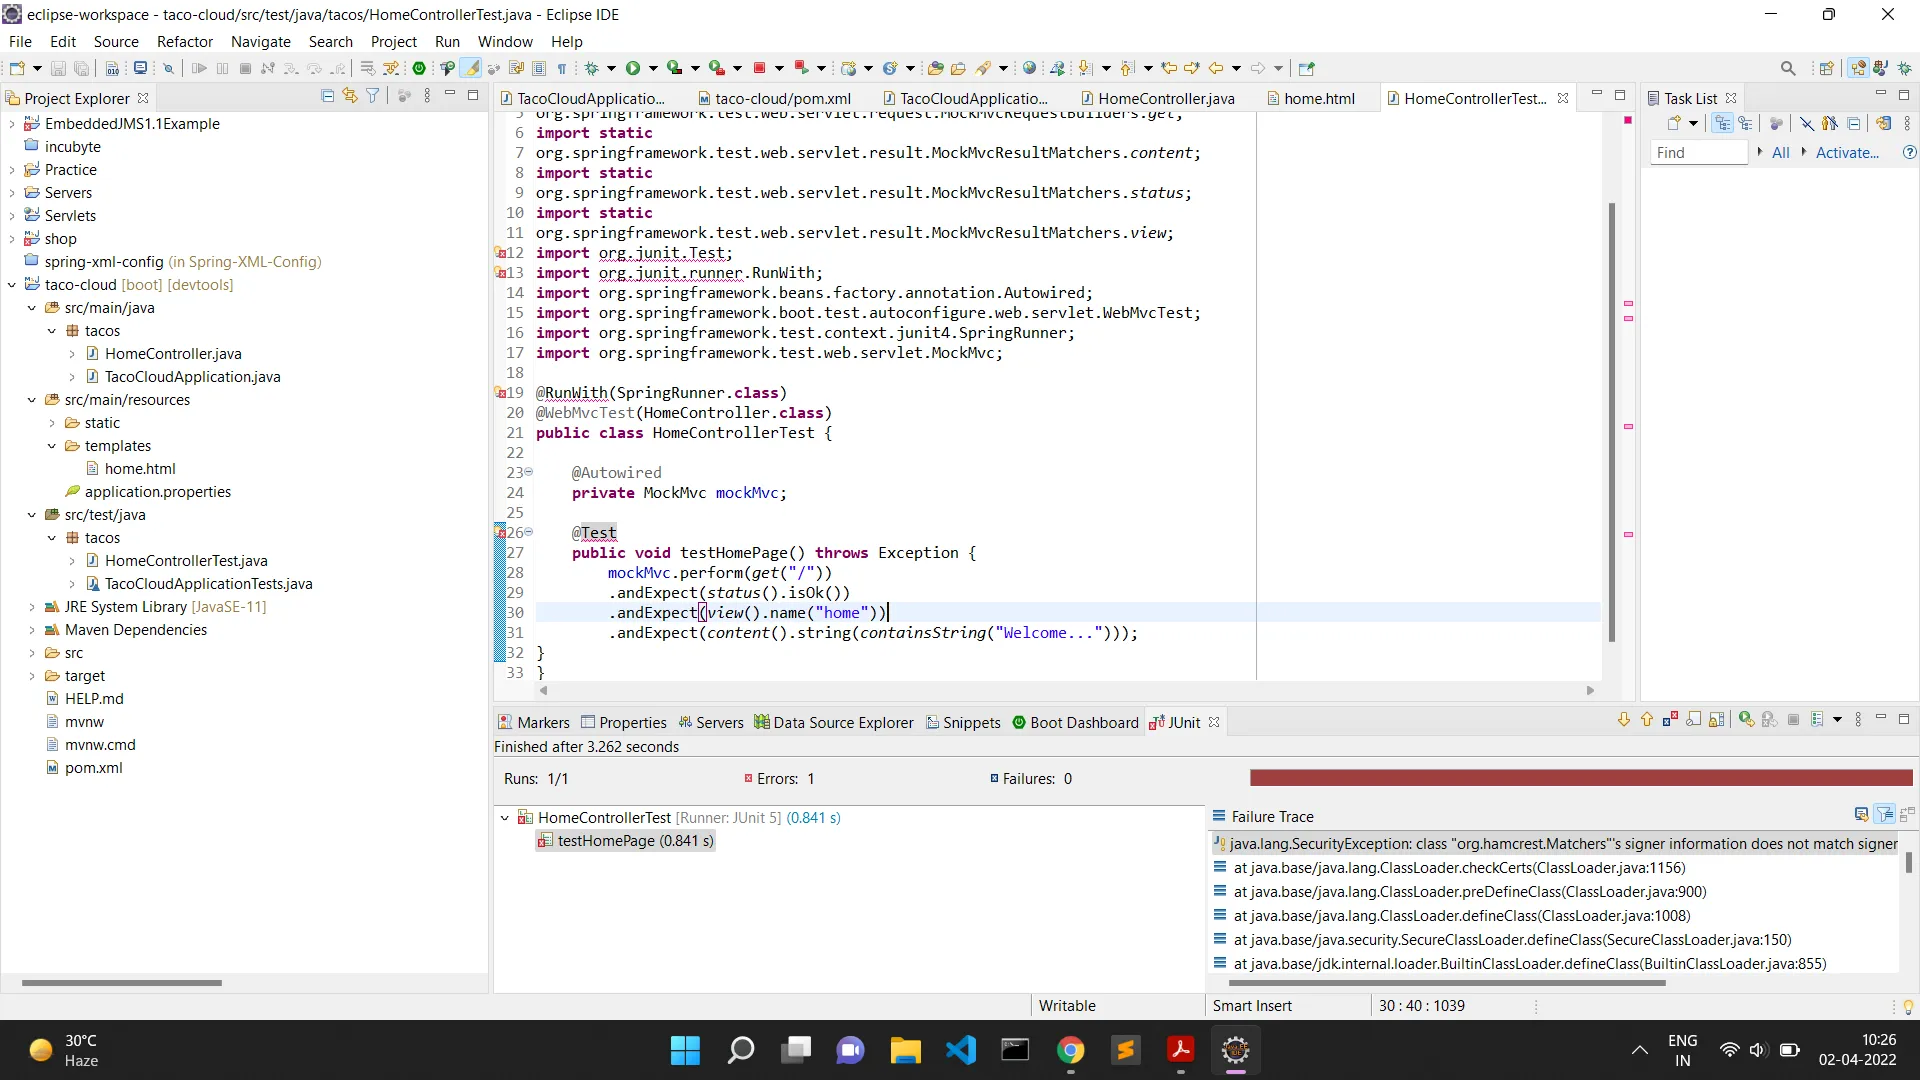Expand the Maven Dependencies node
This screenshot has width=1920, height=1080.
tap(31, 630)
